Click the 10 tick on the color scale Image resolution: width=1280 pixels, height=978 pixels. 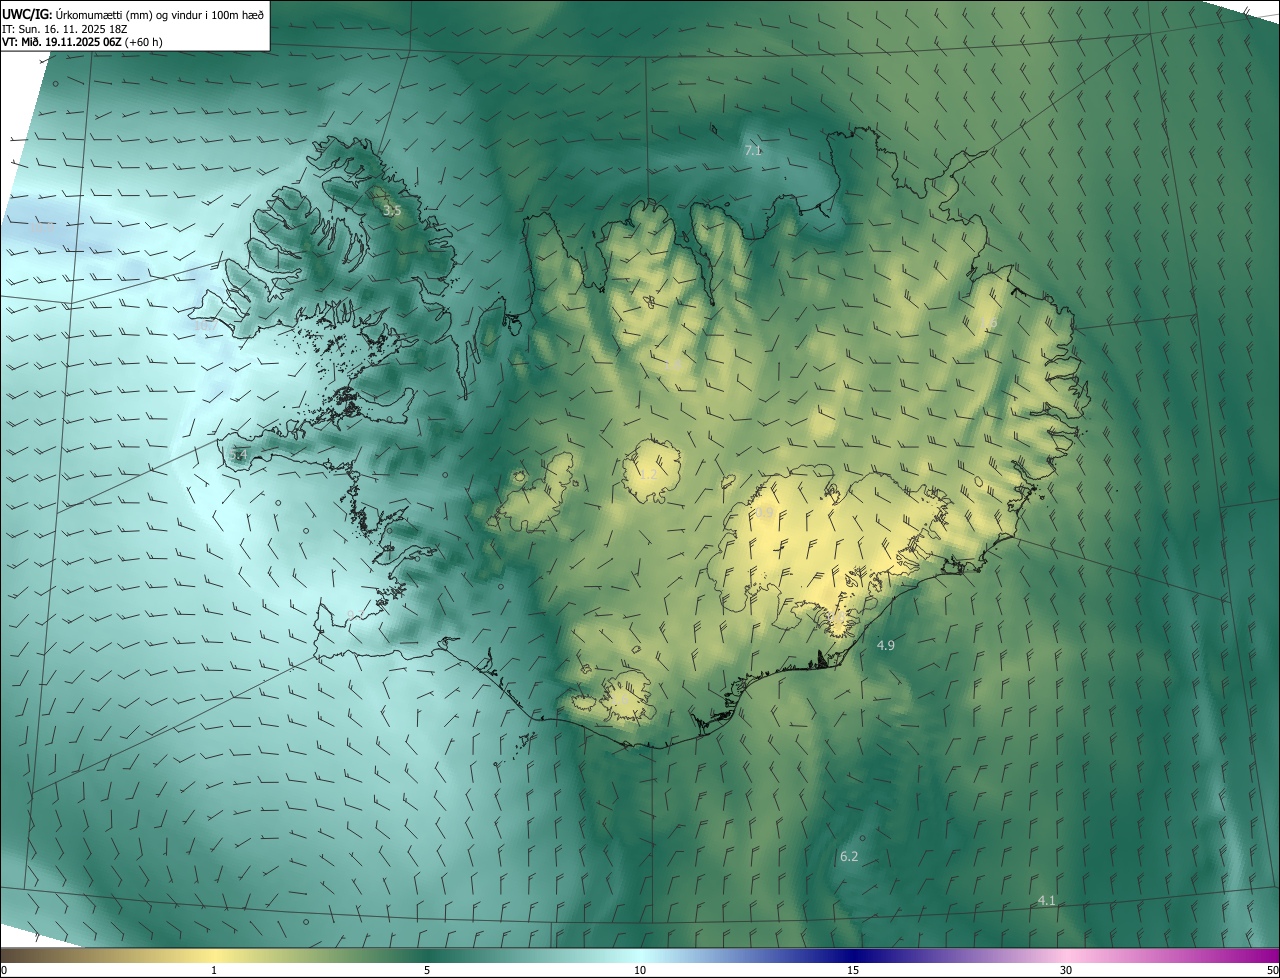pos(640,970)
